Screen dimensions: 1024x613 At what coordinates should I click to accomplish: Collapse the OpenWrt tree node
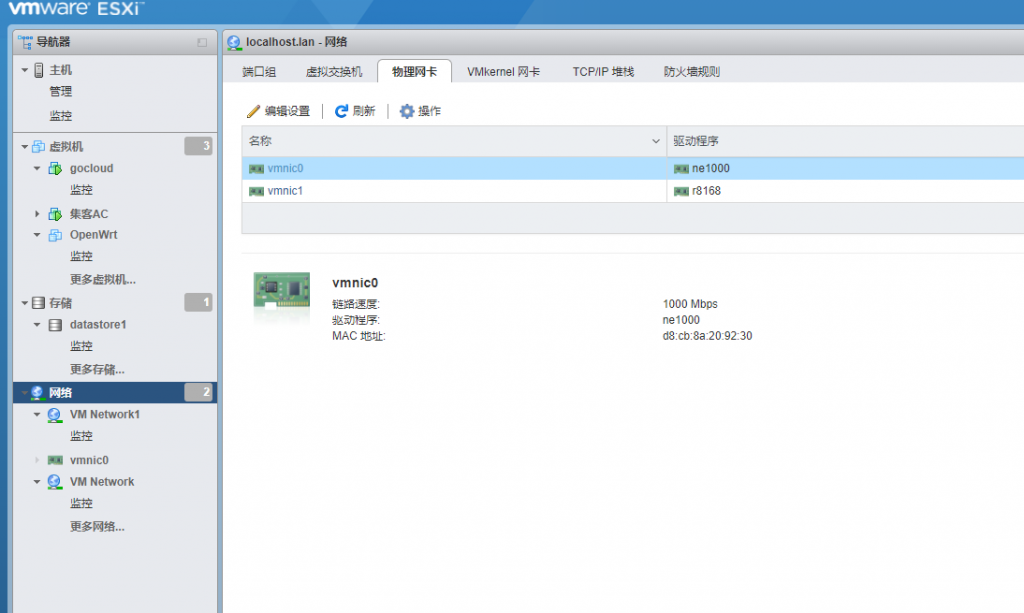37,234
